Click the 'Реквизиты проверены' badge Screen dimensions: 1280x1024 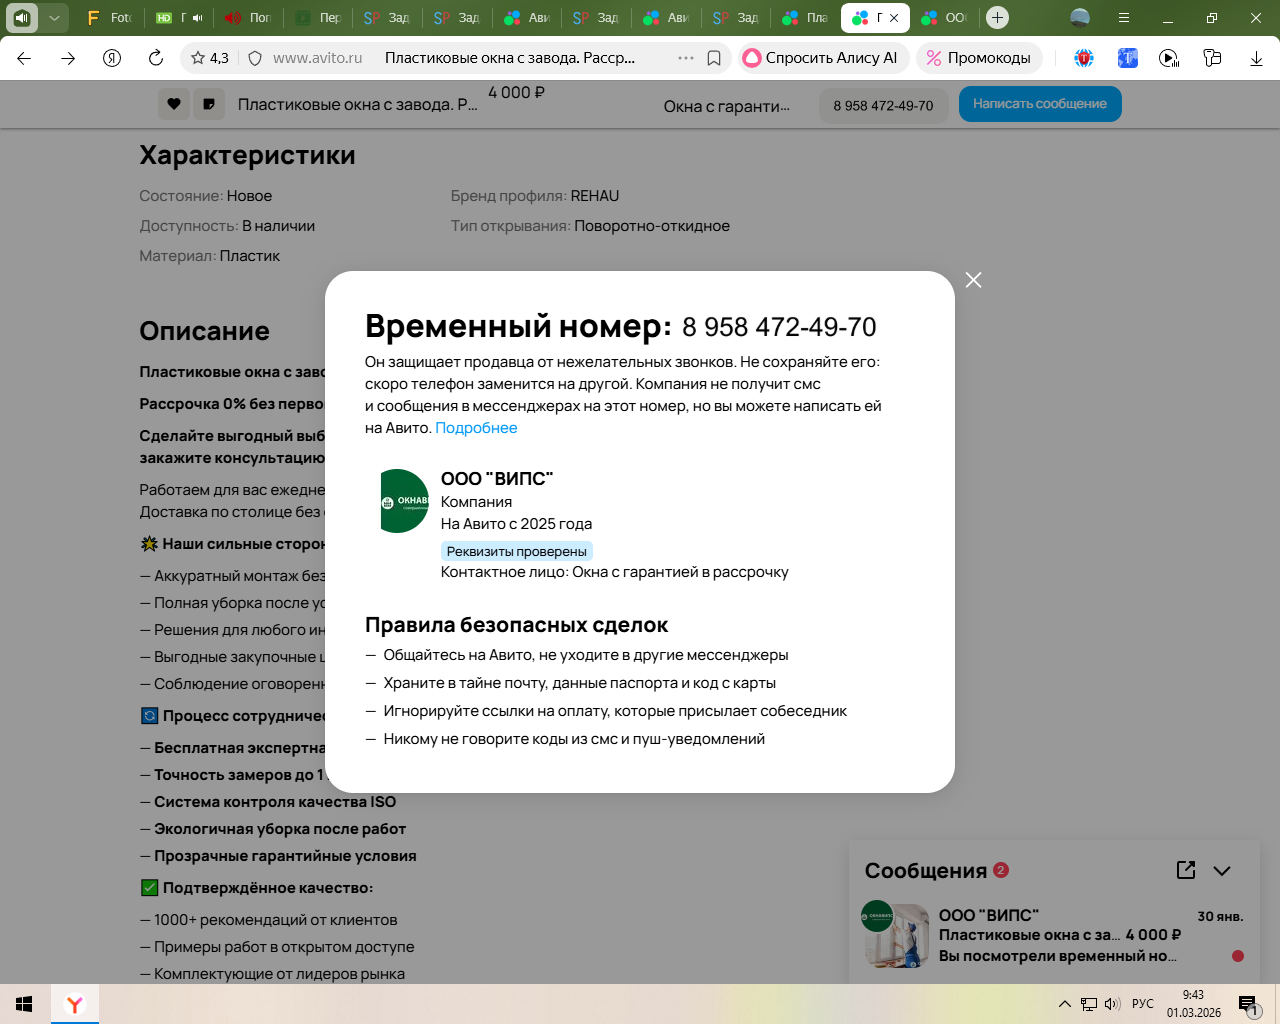click(x=517, y=551)
